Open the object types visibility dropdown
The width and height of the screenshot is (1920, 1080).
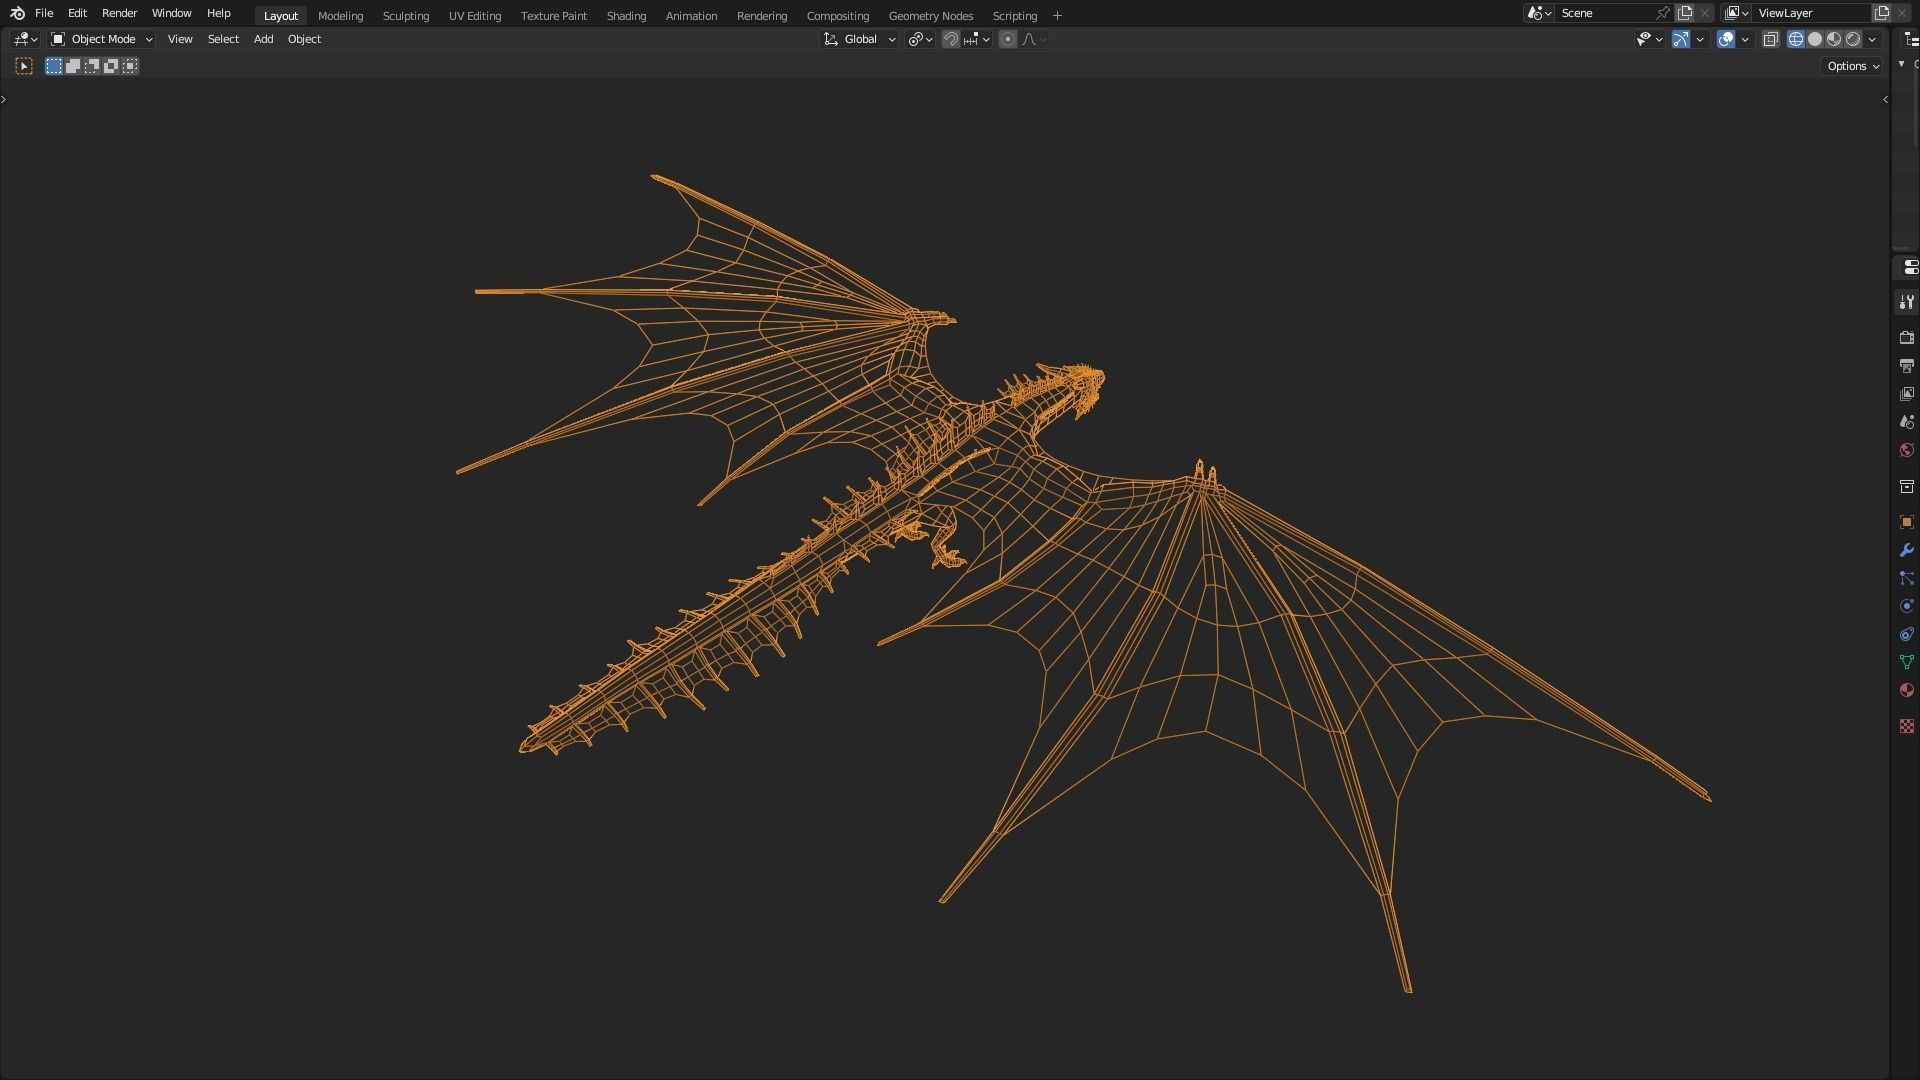[x=1649, y=39]
